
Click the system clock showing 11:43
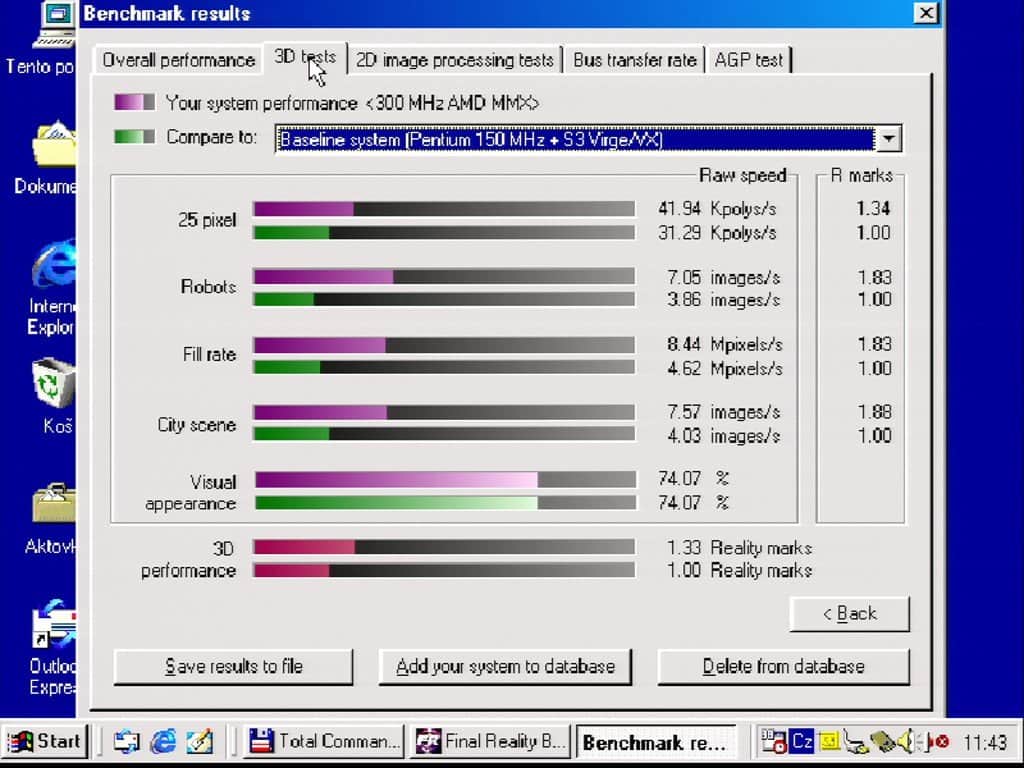point(985,743)
